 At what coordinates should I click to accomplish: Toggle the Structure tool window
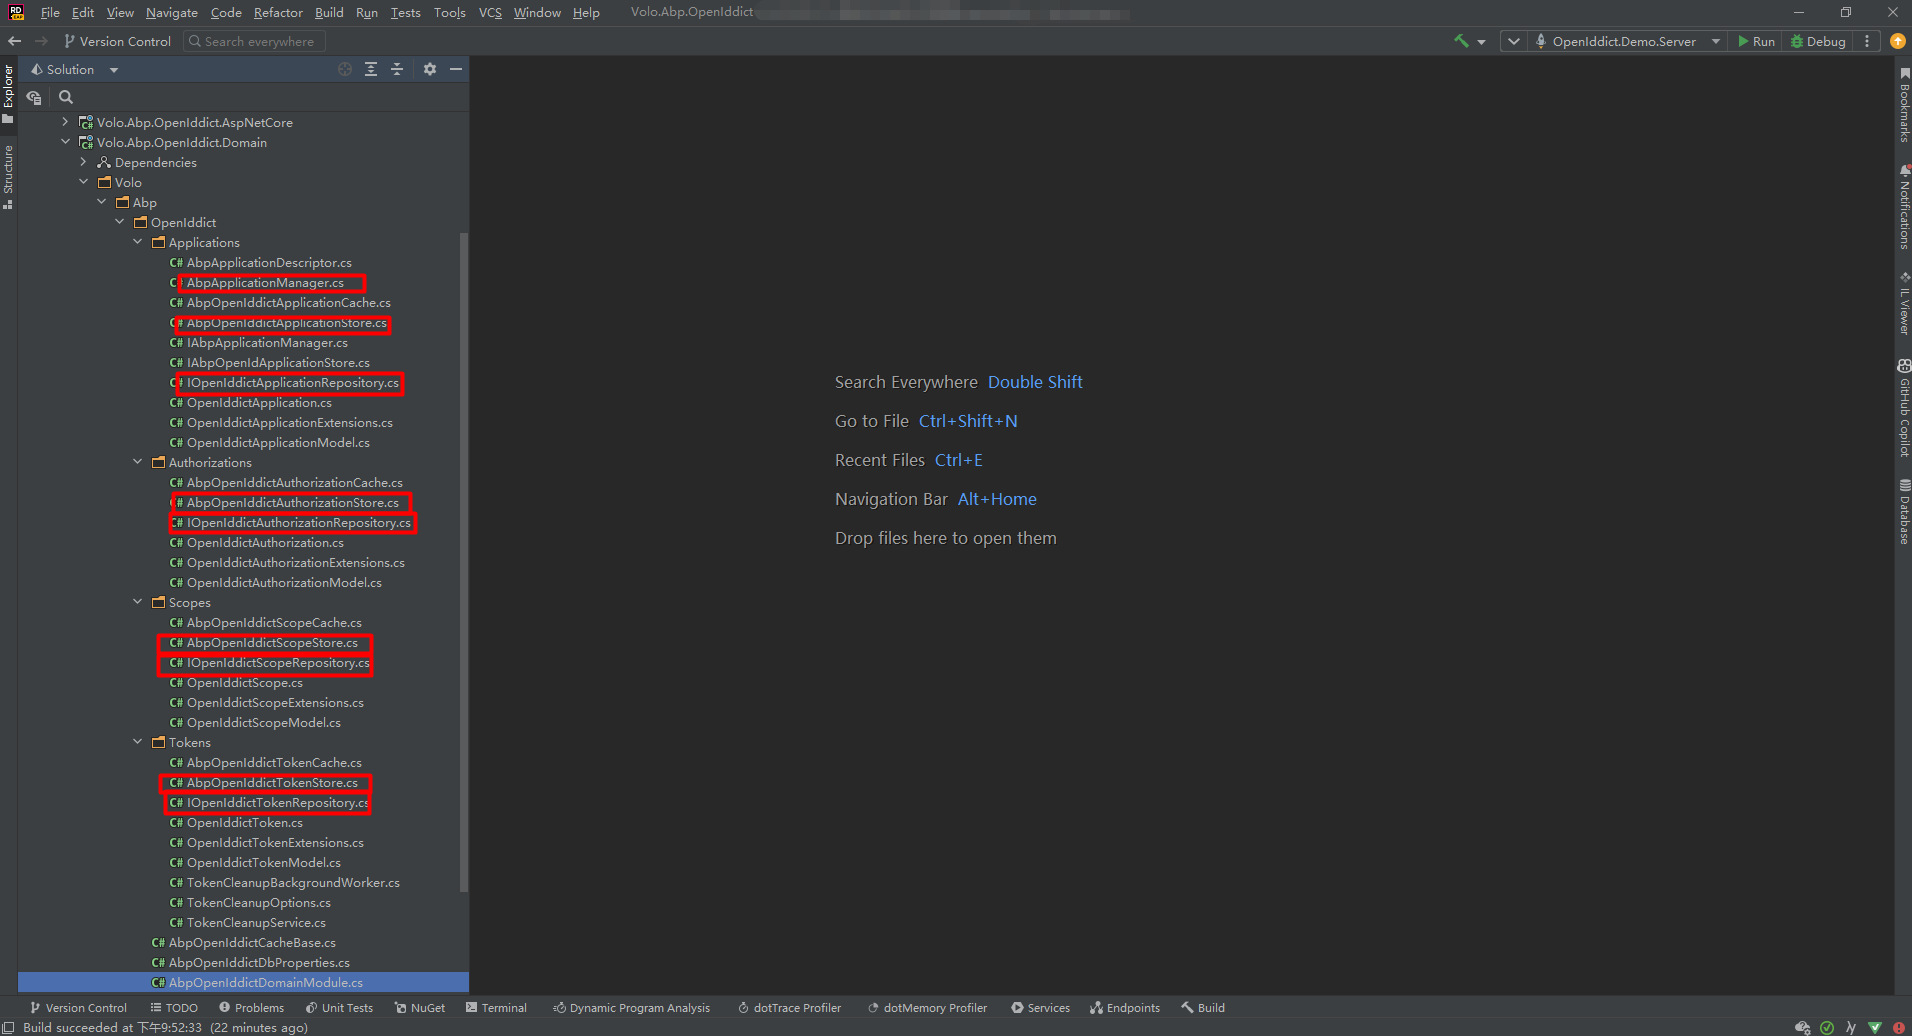[8, 176]
